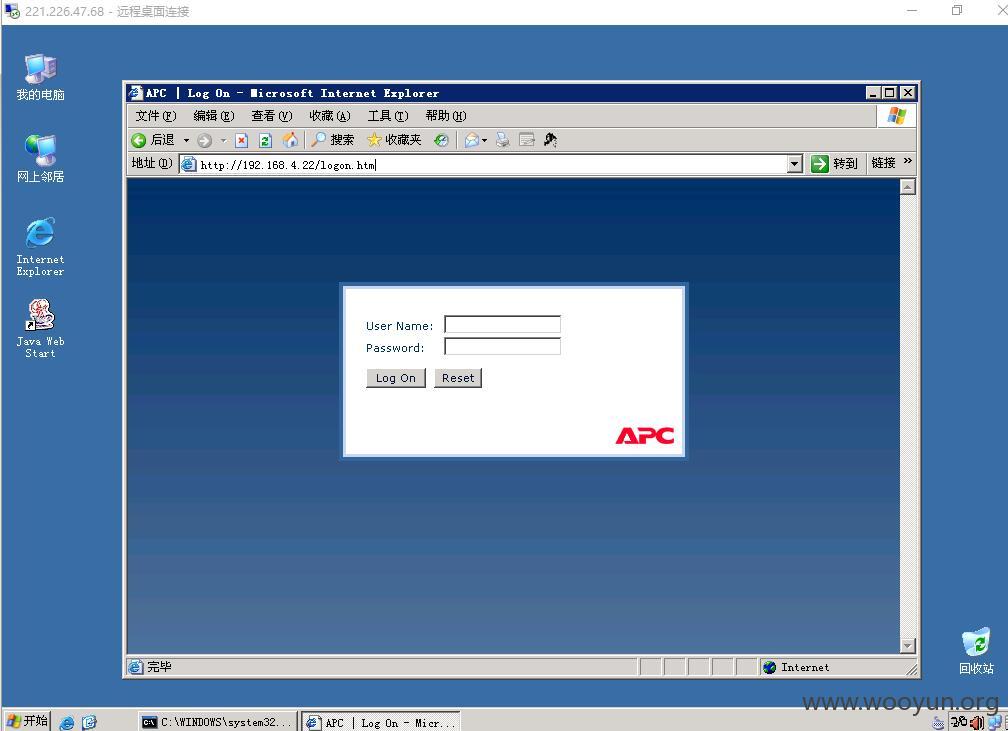Click the IE Back arrow icon

coord(138,140)
